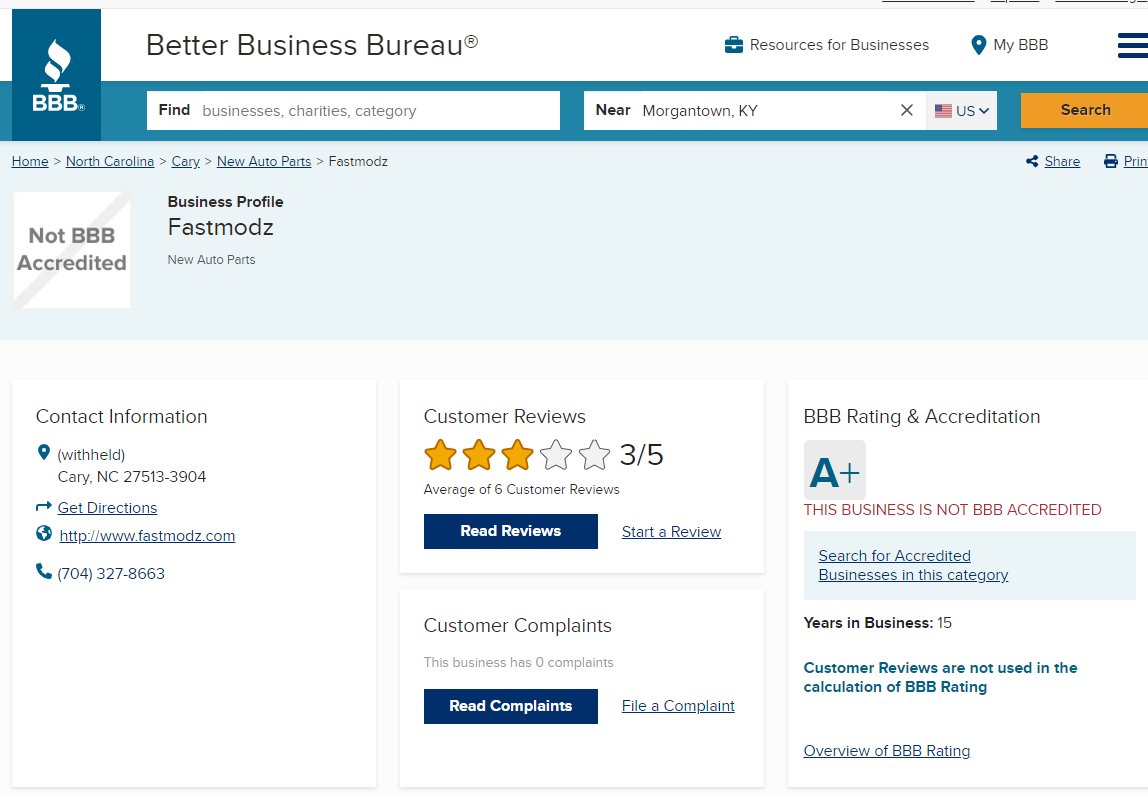Focus the Find businesses search field
Viewport: 1148px width, 797px height.
click(x=353, y=111)
